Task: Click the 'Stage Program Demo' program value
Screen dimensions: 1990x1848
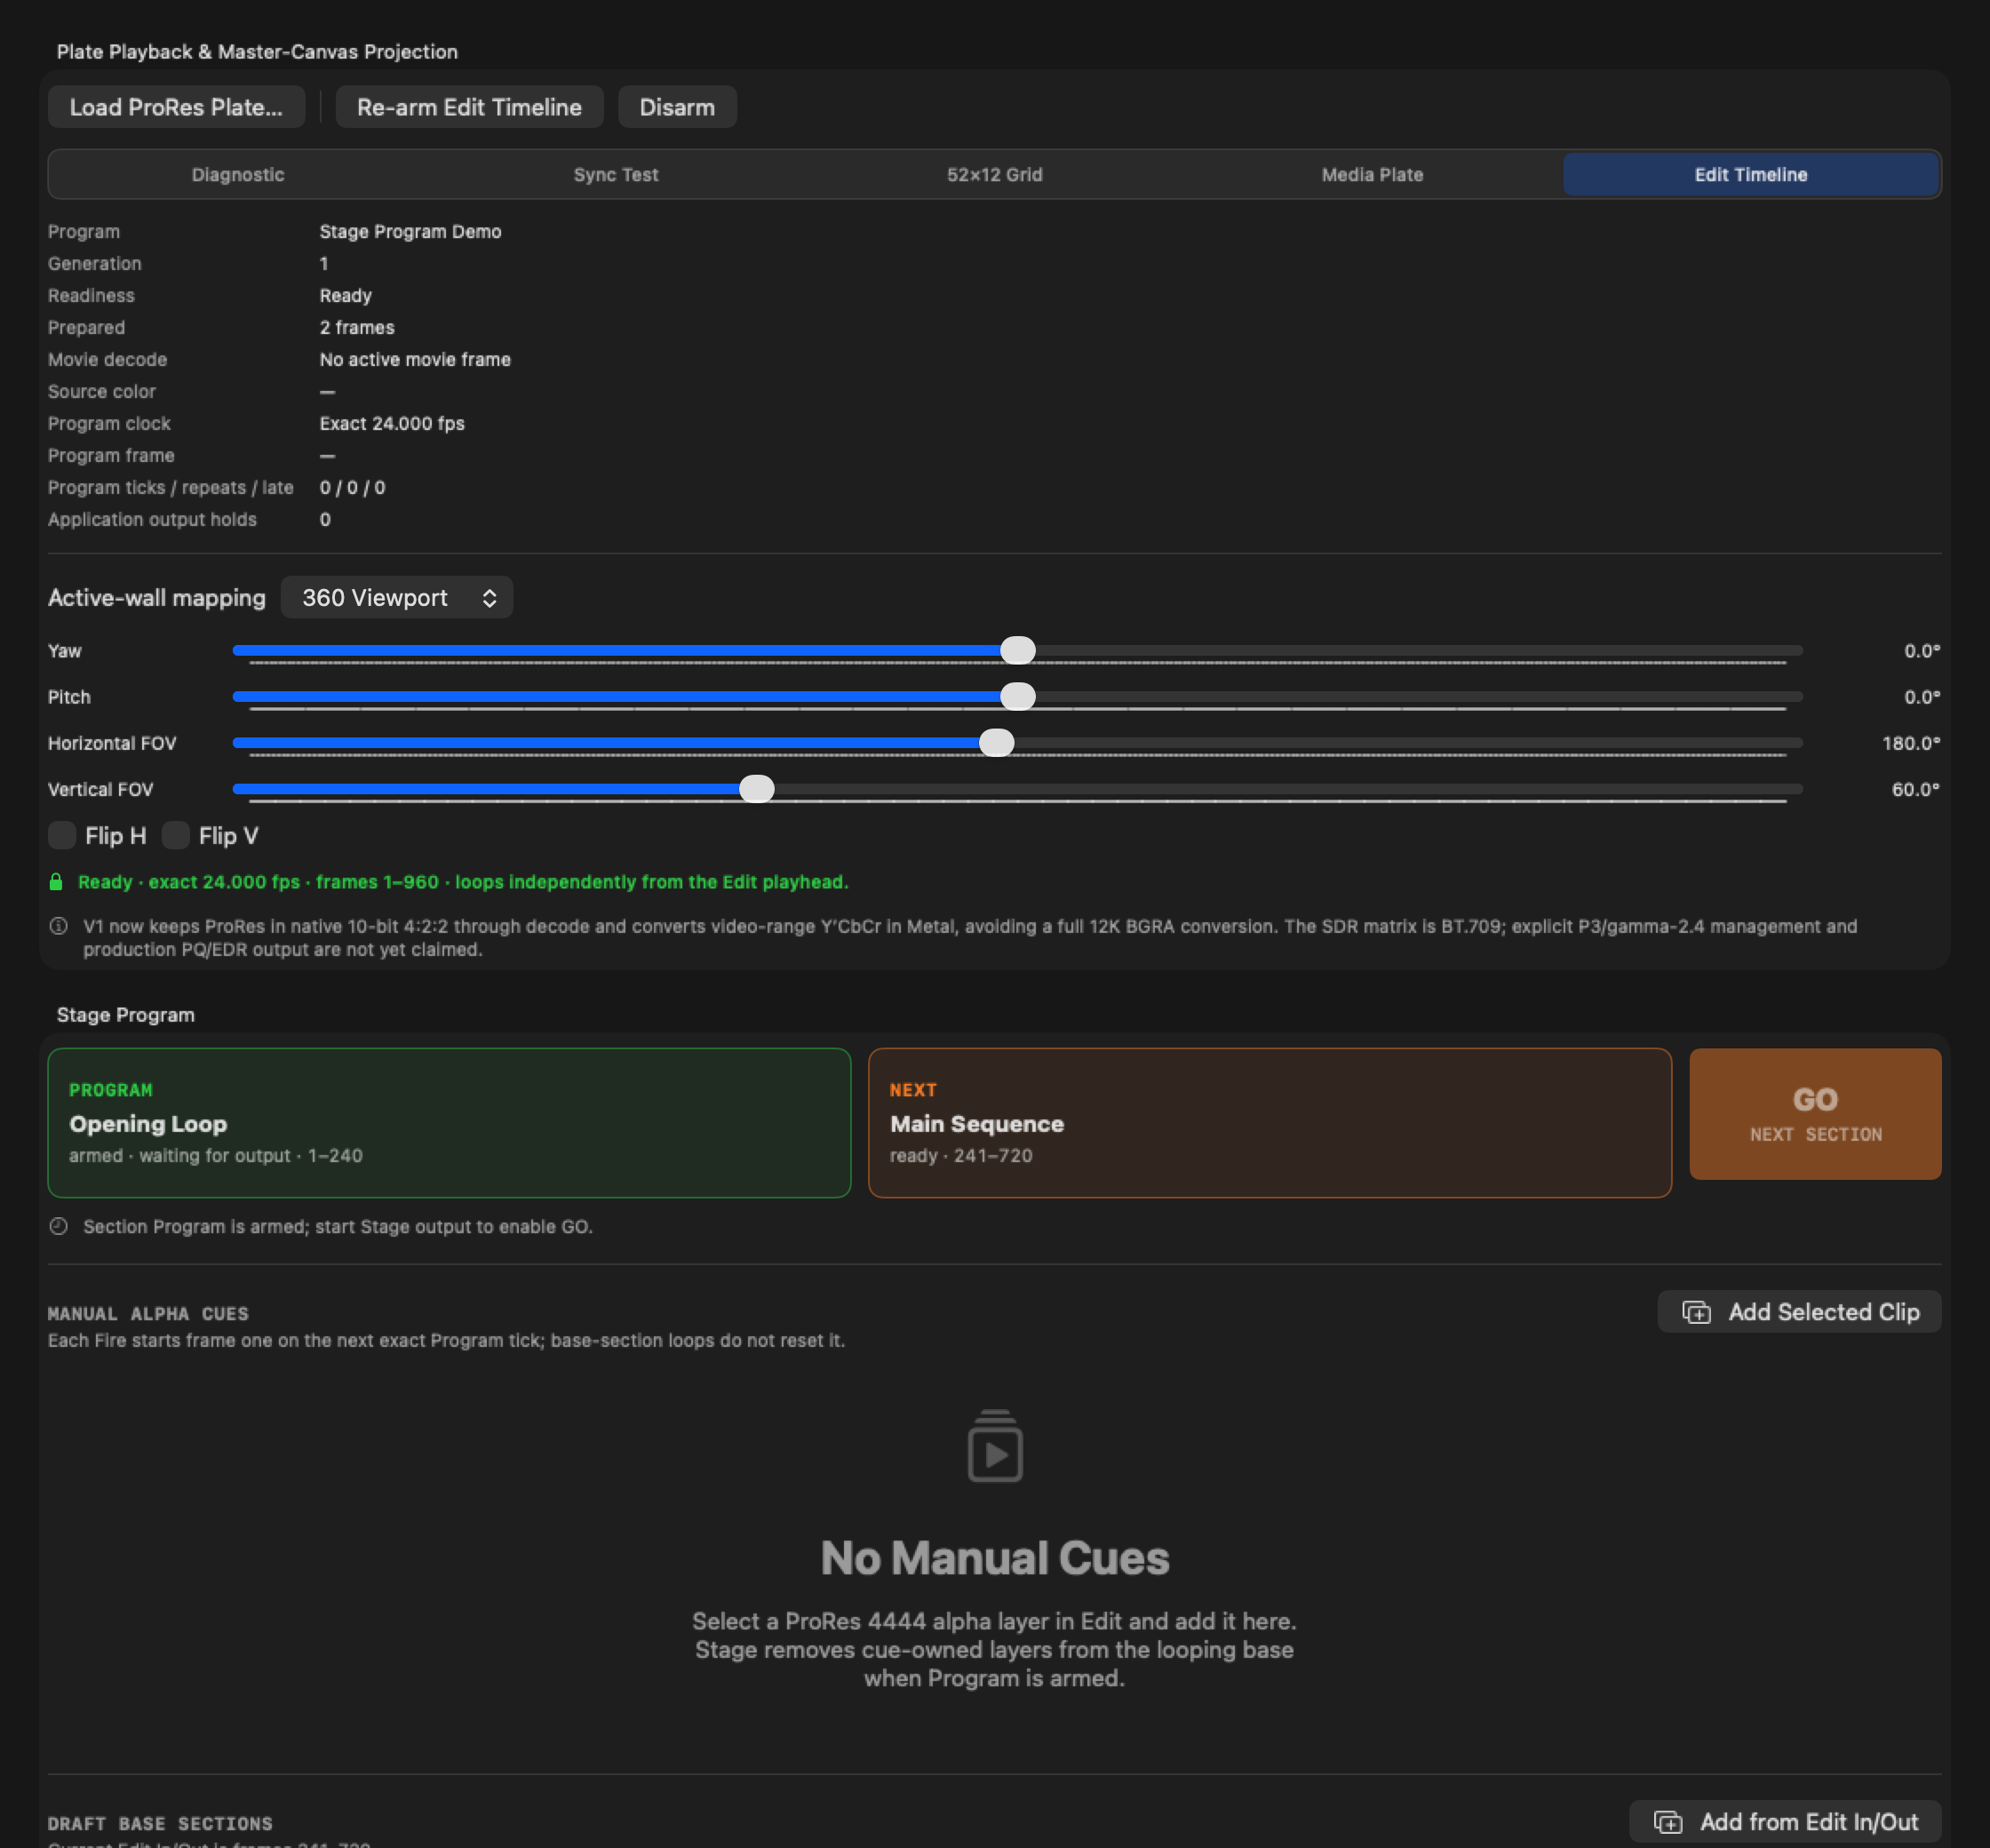Action: pos(410,231)
